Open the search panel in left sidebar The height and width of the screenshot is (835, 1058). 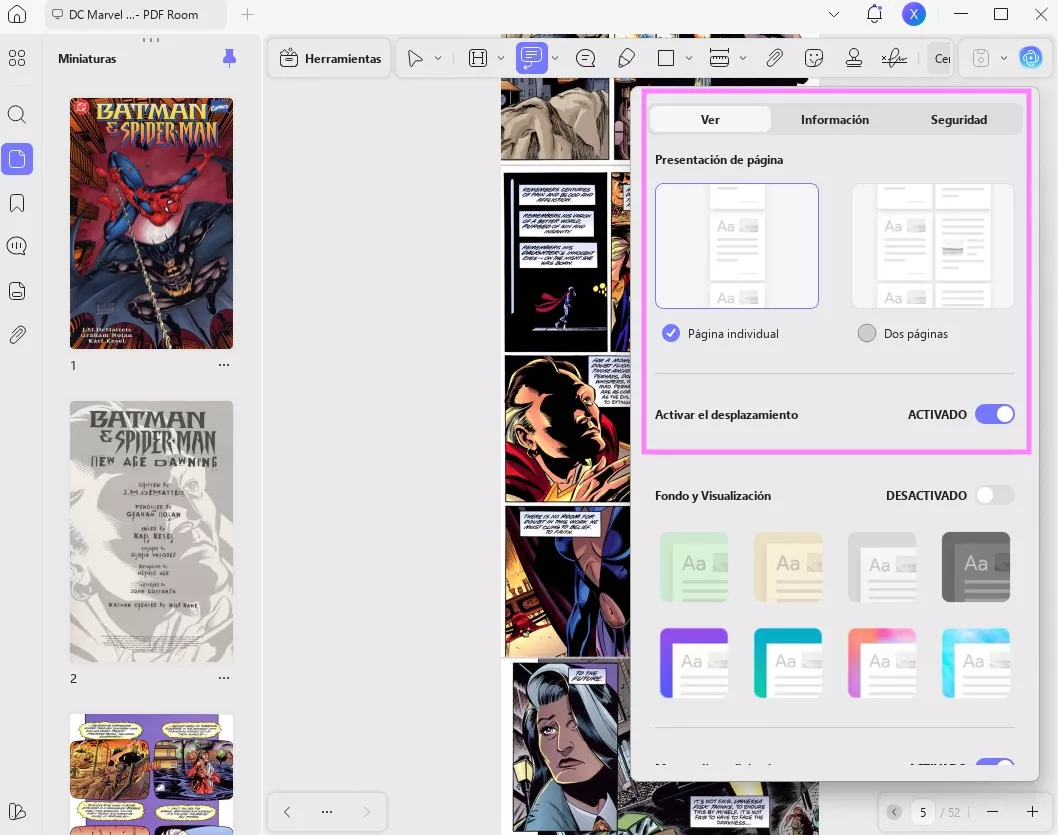[x=17, y=114]
